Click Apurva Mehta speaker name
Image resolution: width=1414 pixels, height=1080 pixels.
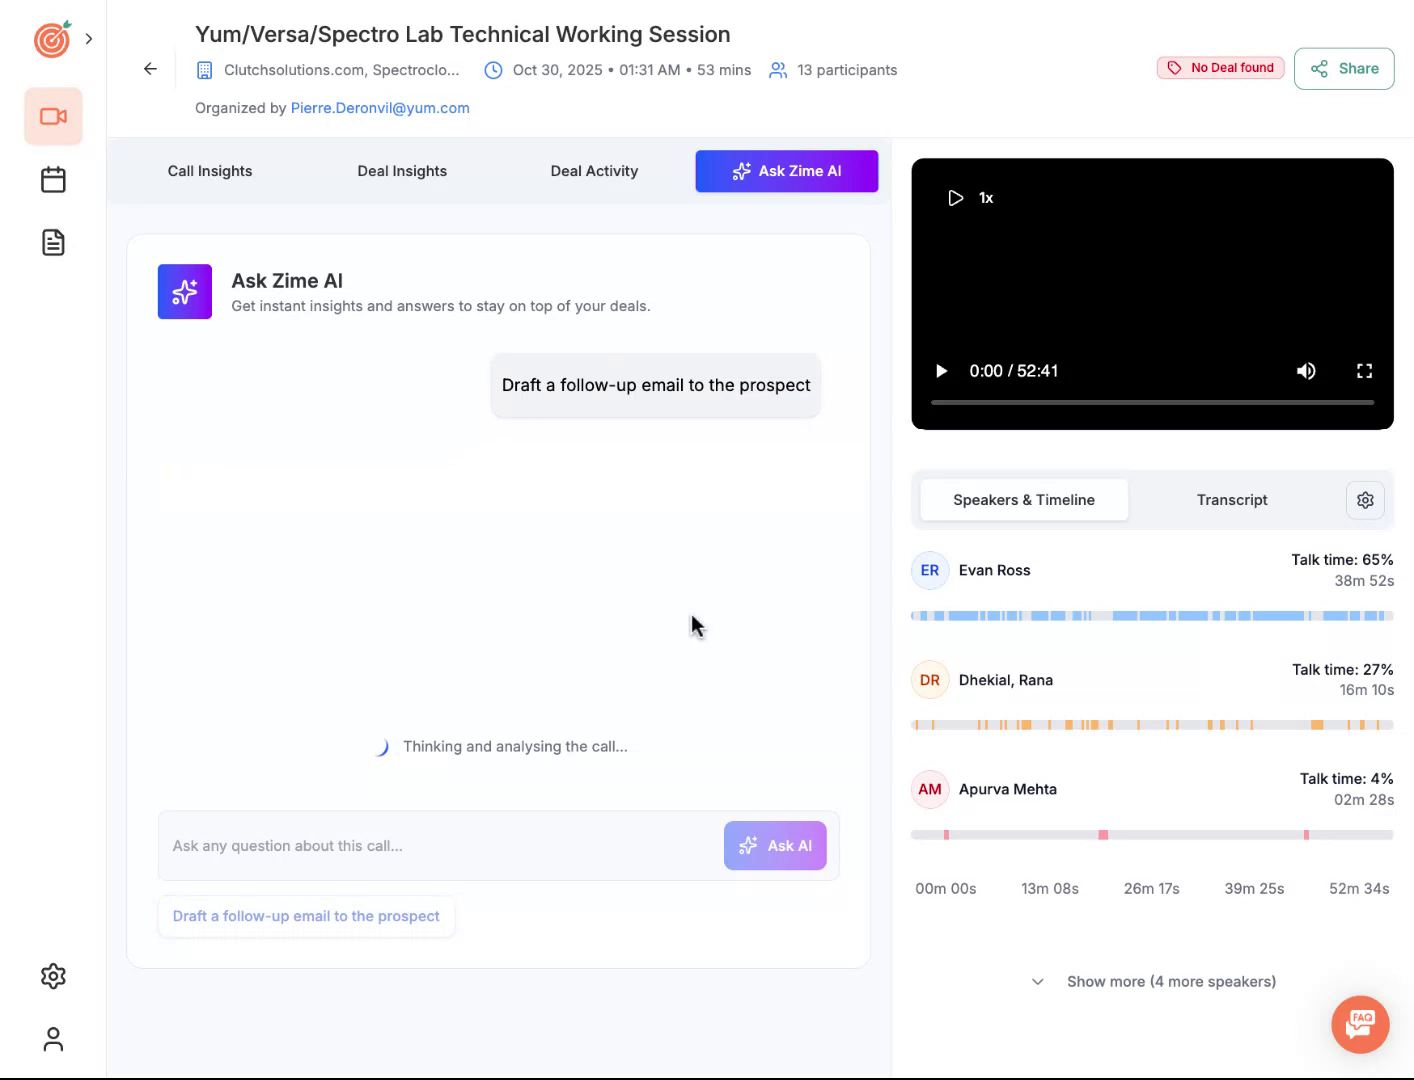click(1008, 789)
